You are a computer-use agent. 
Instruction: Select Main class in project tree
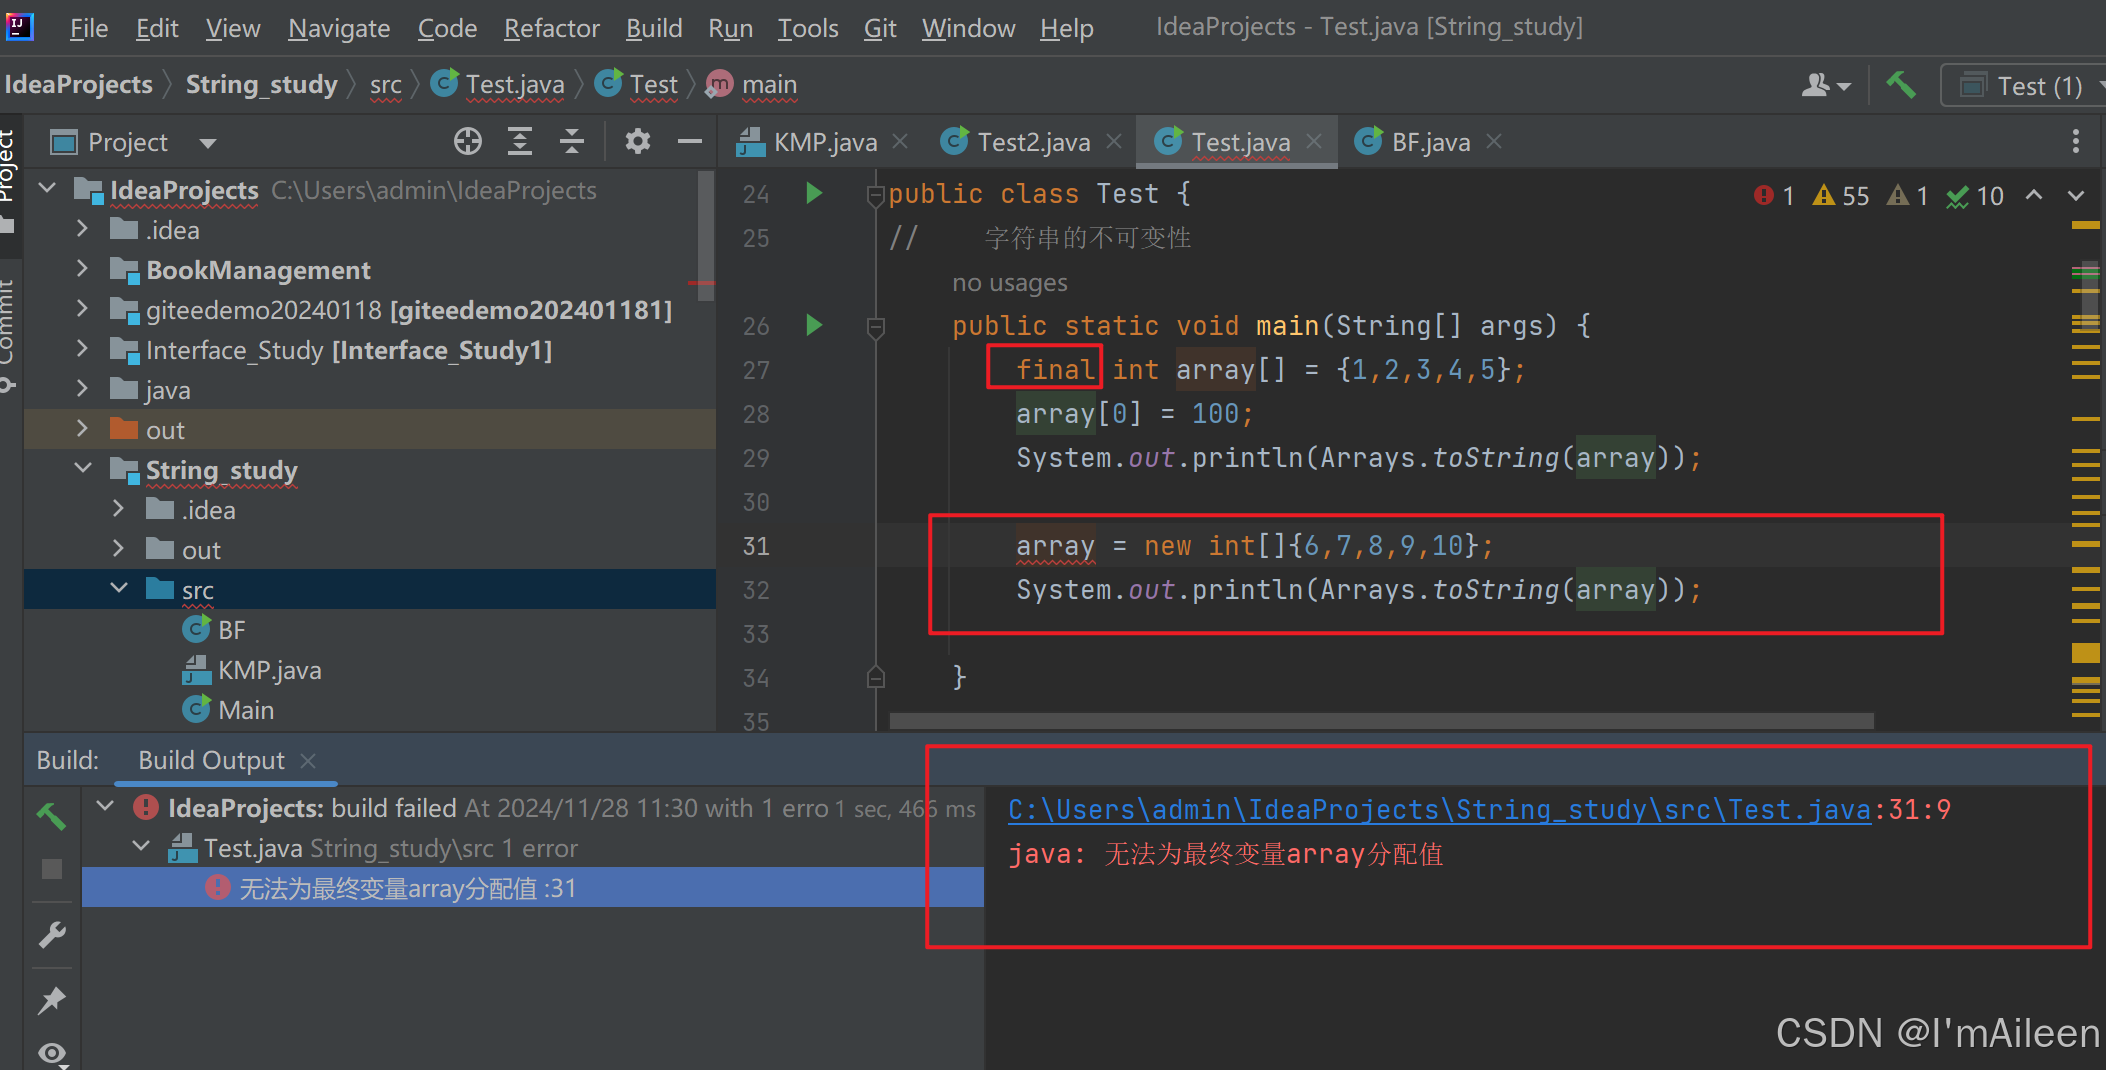click(228, 709)
